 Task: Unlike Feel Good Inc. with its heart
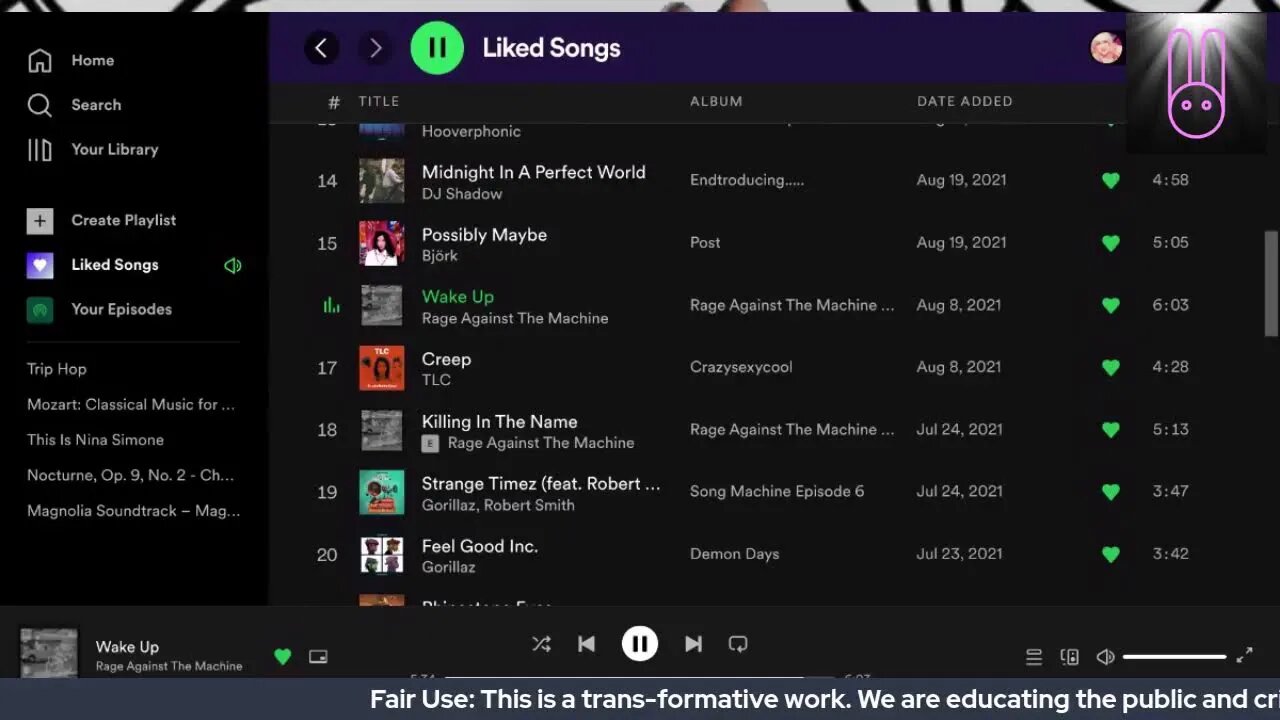1110,554
